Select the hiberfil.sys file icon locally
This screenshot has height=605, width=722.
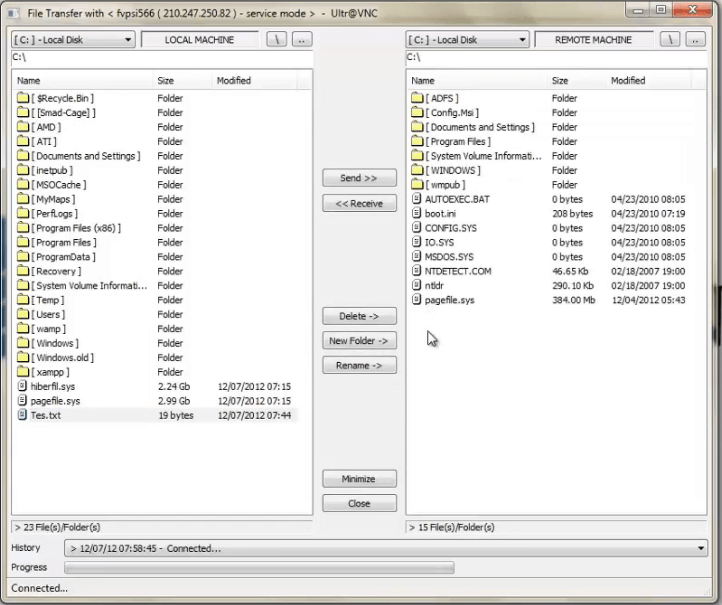click(23, 386)
